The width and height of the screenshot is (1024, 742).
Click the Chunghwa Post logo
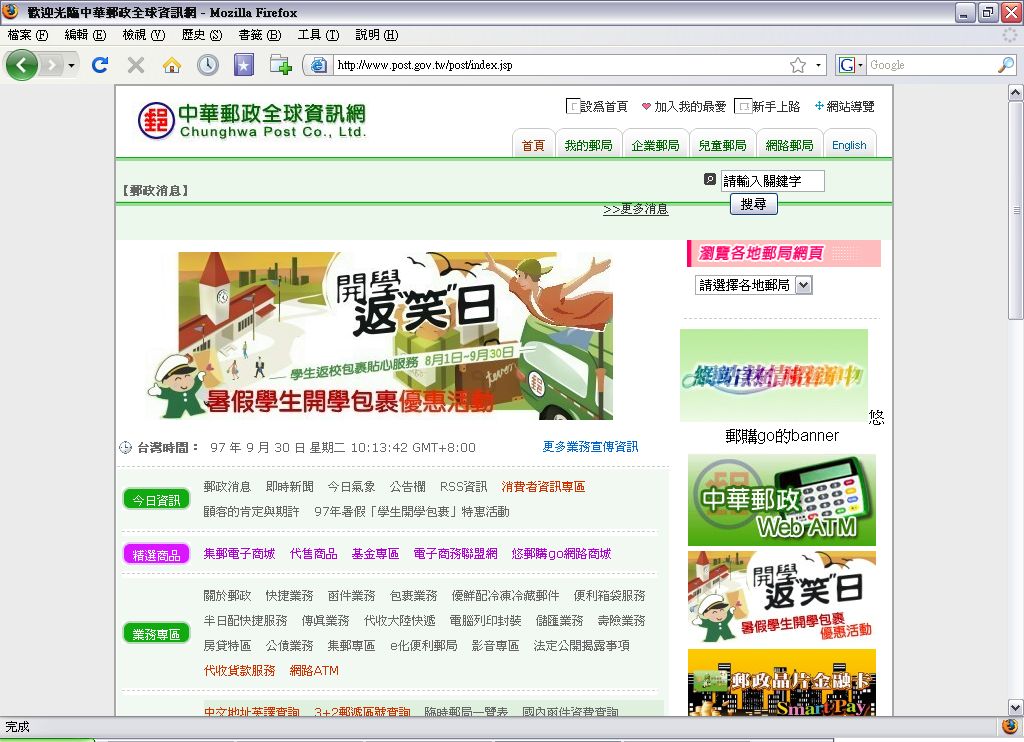[251, 121]
